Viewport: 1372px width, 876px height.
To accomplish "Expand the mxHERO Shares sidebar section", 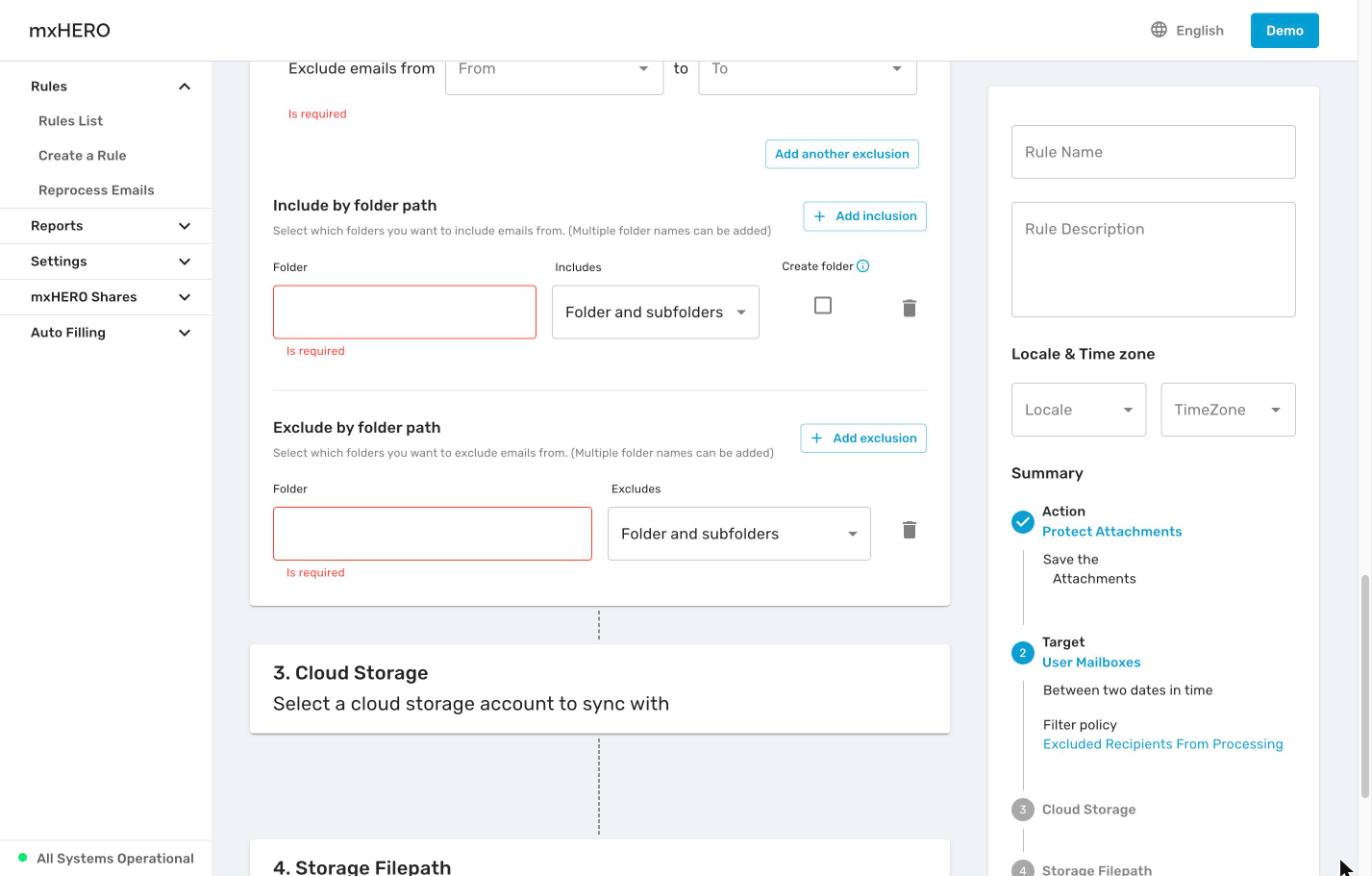I will click(x=106, y=297).
